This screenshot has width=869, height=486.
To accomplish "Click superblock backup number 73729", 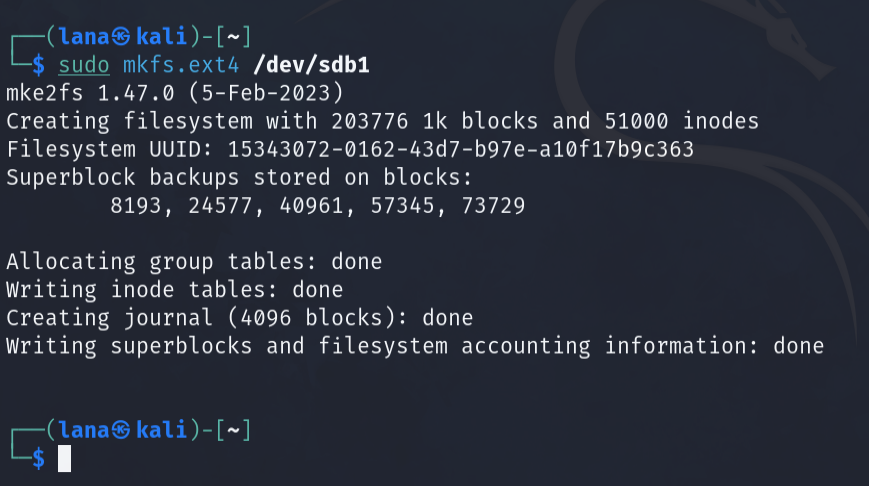I will pyautogui.click(x=493, y=206).
